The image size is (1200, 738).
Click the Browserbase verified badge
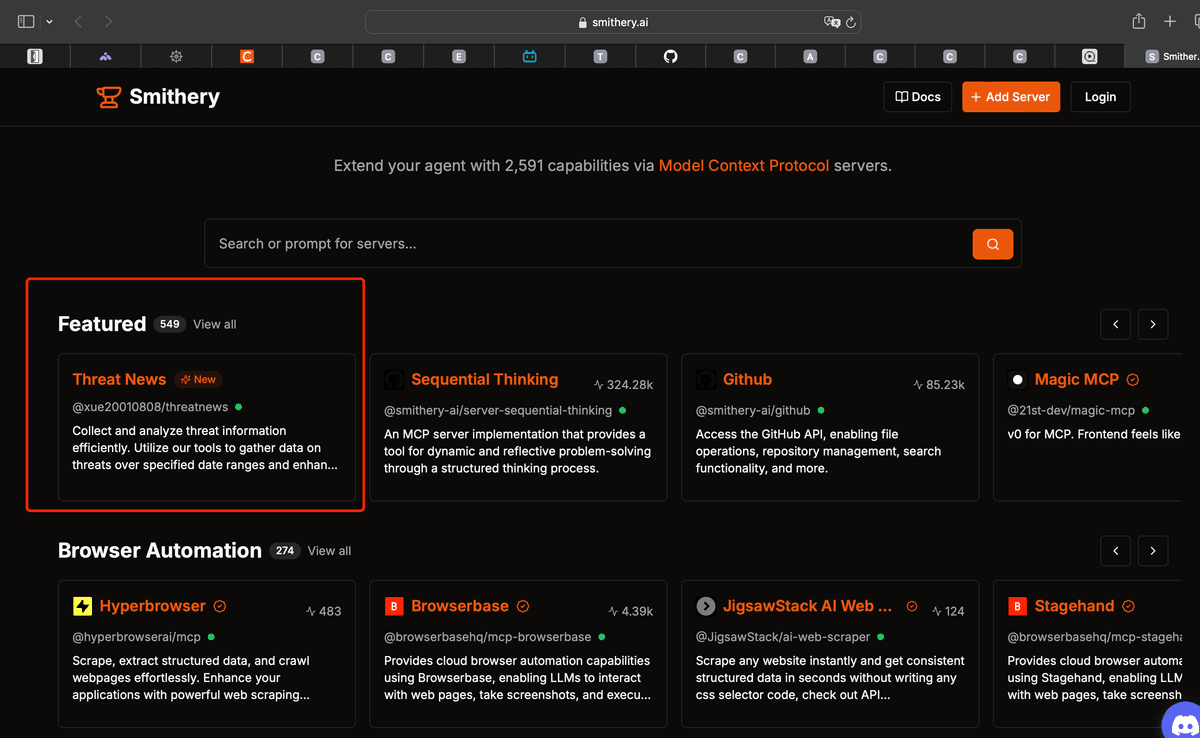coord(523,606)
